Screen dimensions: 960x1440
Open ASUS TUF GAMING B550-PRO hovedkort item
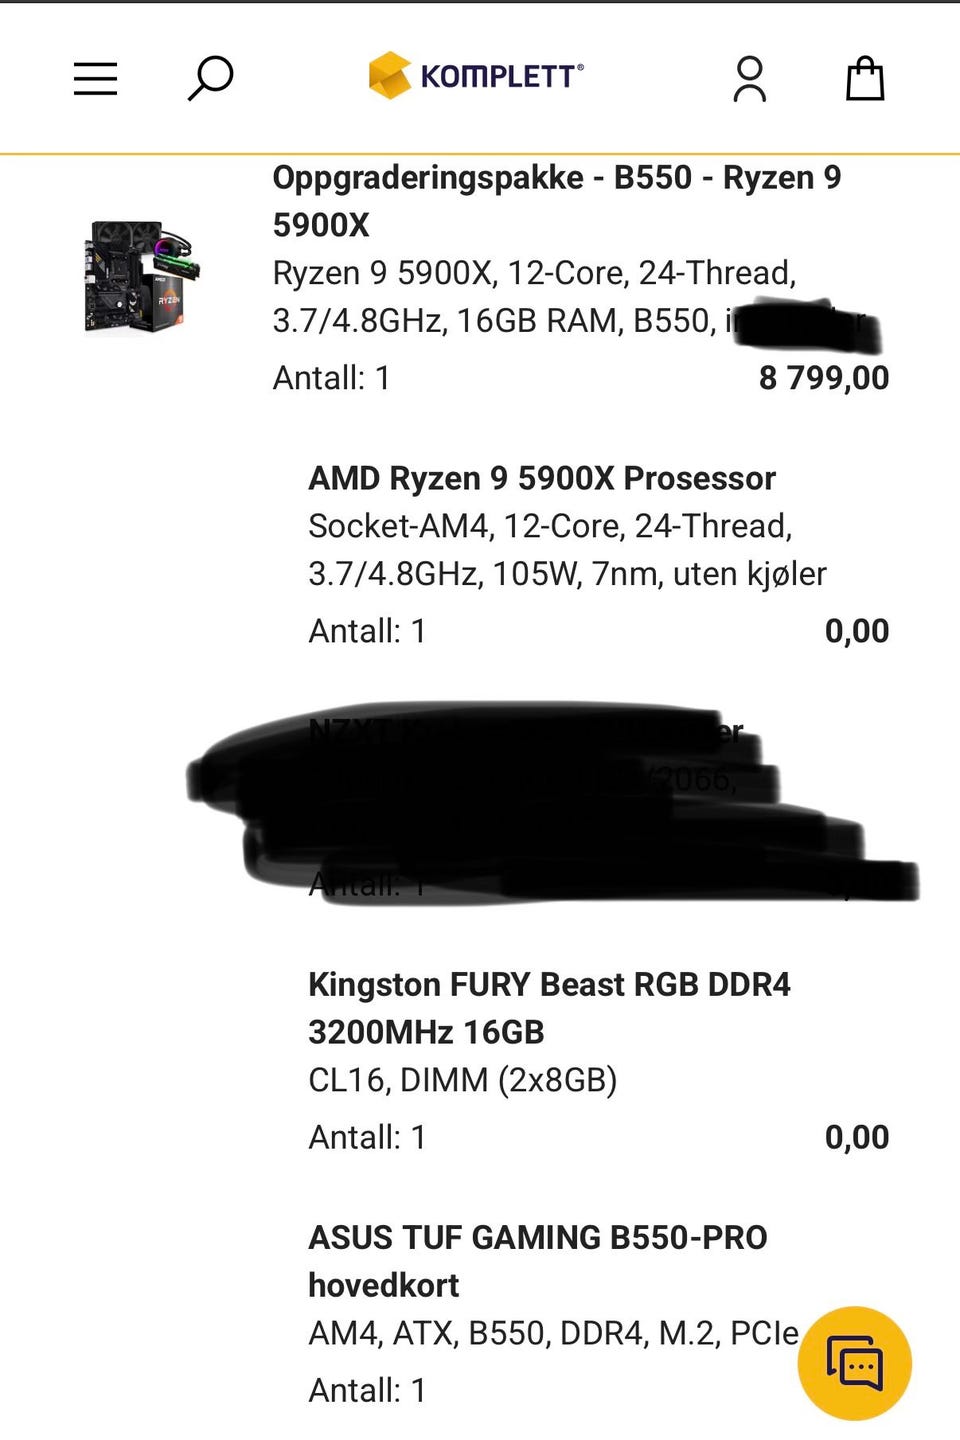(x=537, y=1261)
